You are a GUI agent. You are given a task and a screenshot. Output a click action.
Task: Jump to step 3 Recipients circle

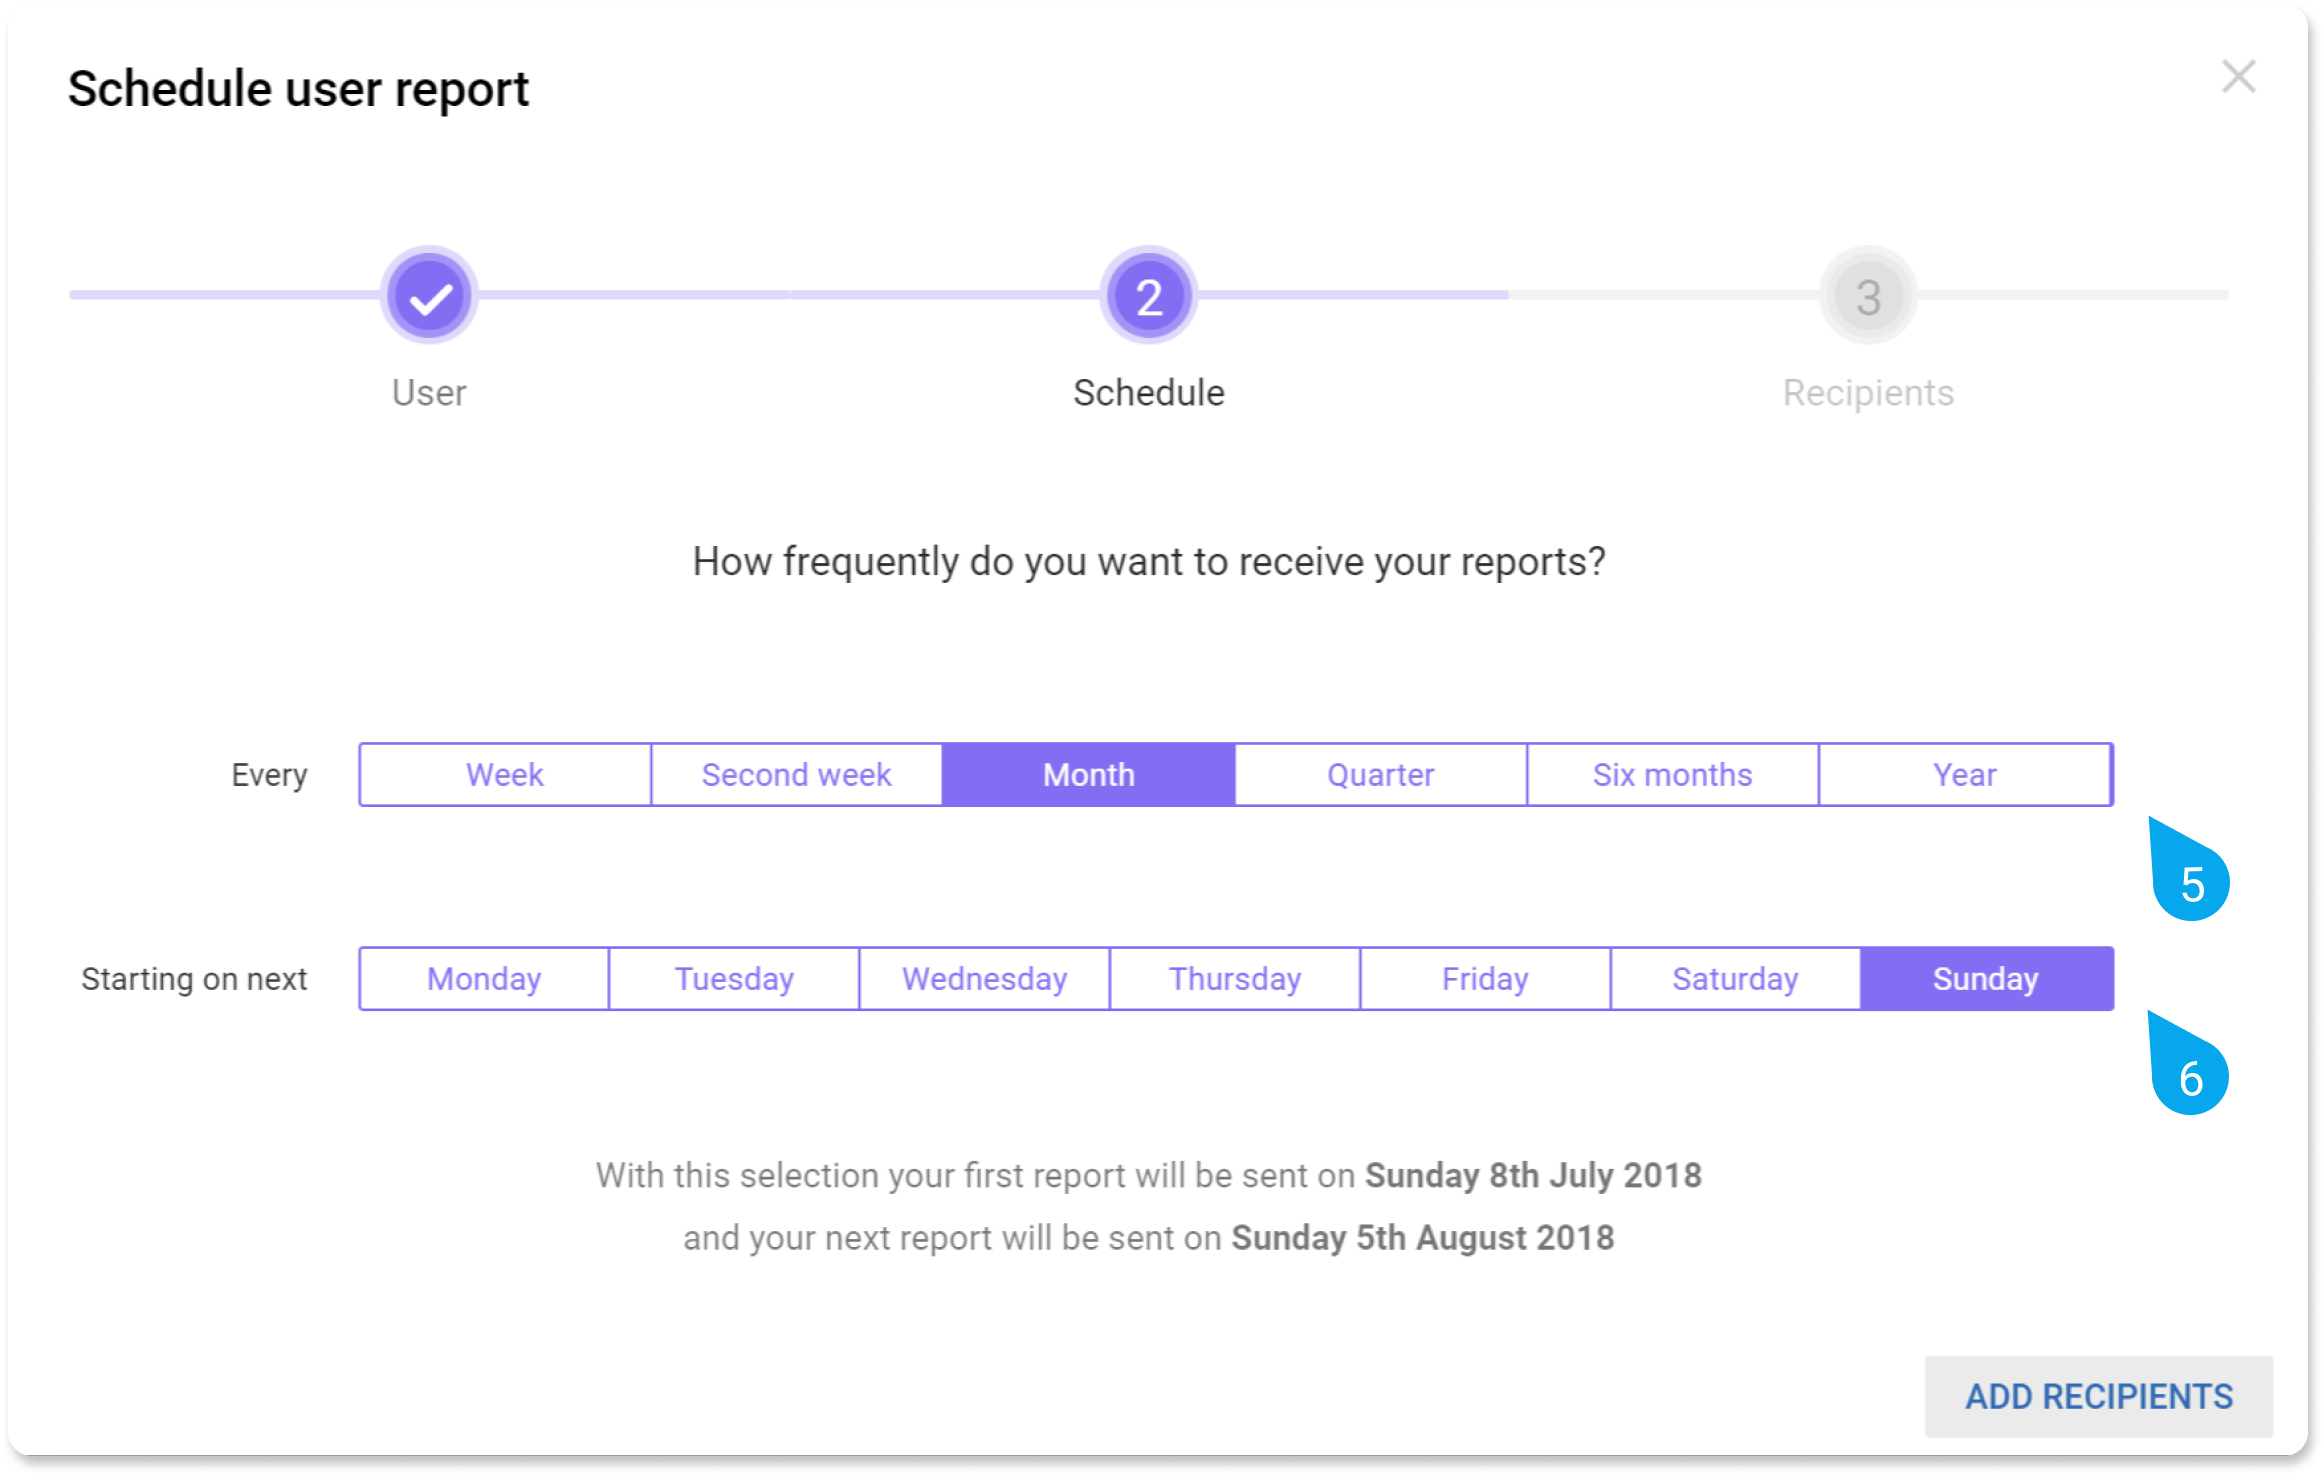(x=1868, y=296)
